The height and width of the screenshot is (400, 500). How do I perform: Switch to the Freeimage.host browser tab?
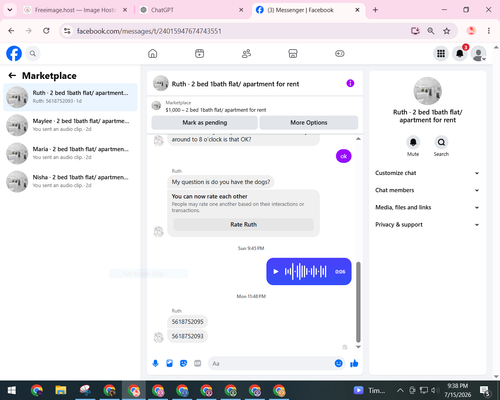[x=75, y=10]
